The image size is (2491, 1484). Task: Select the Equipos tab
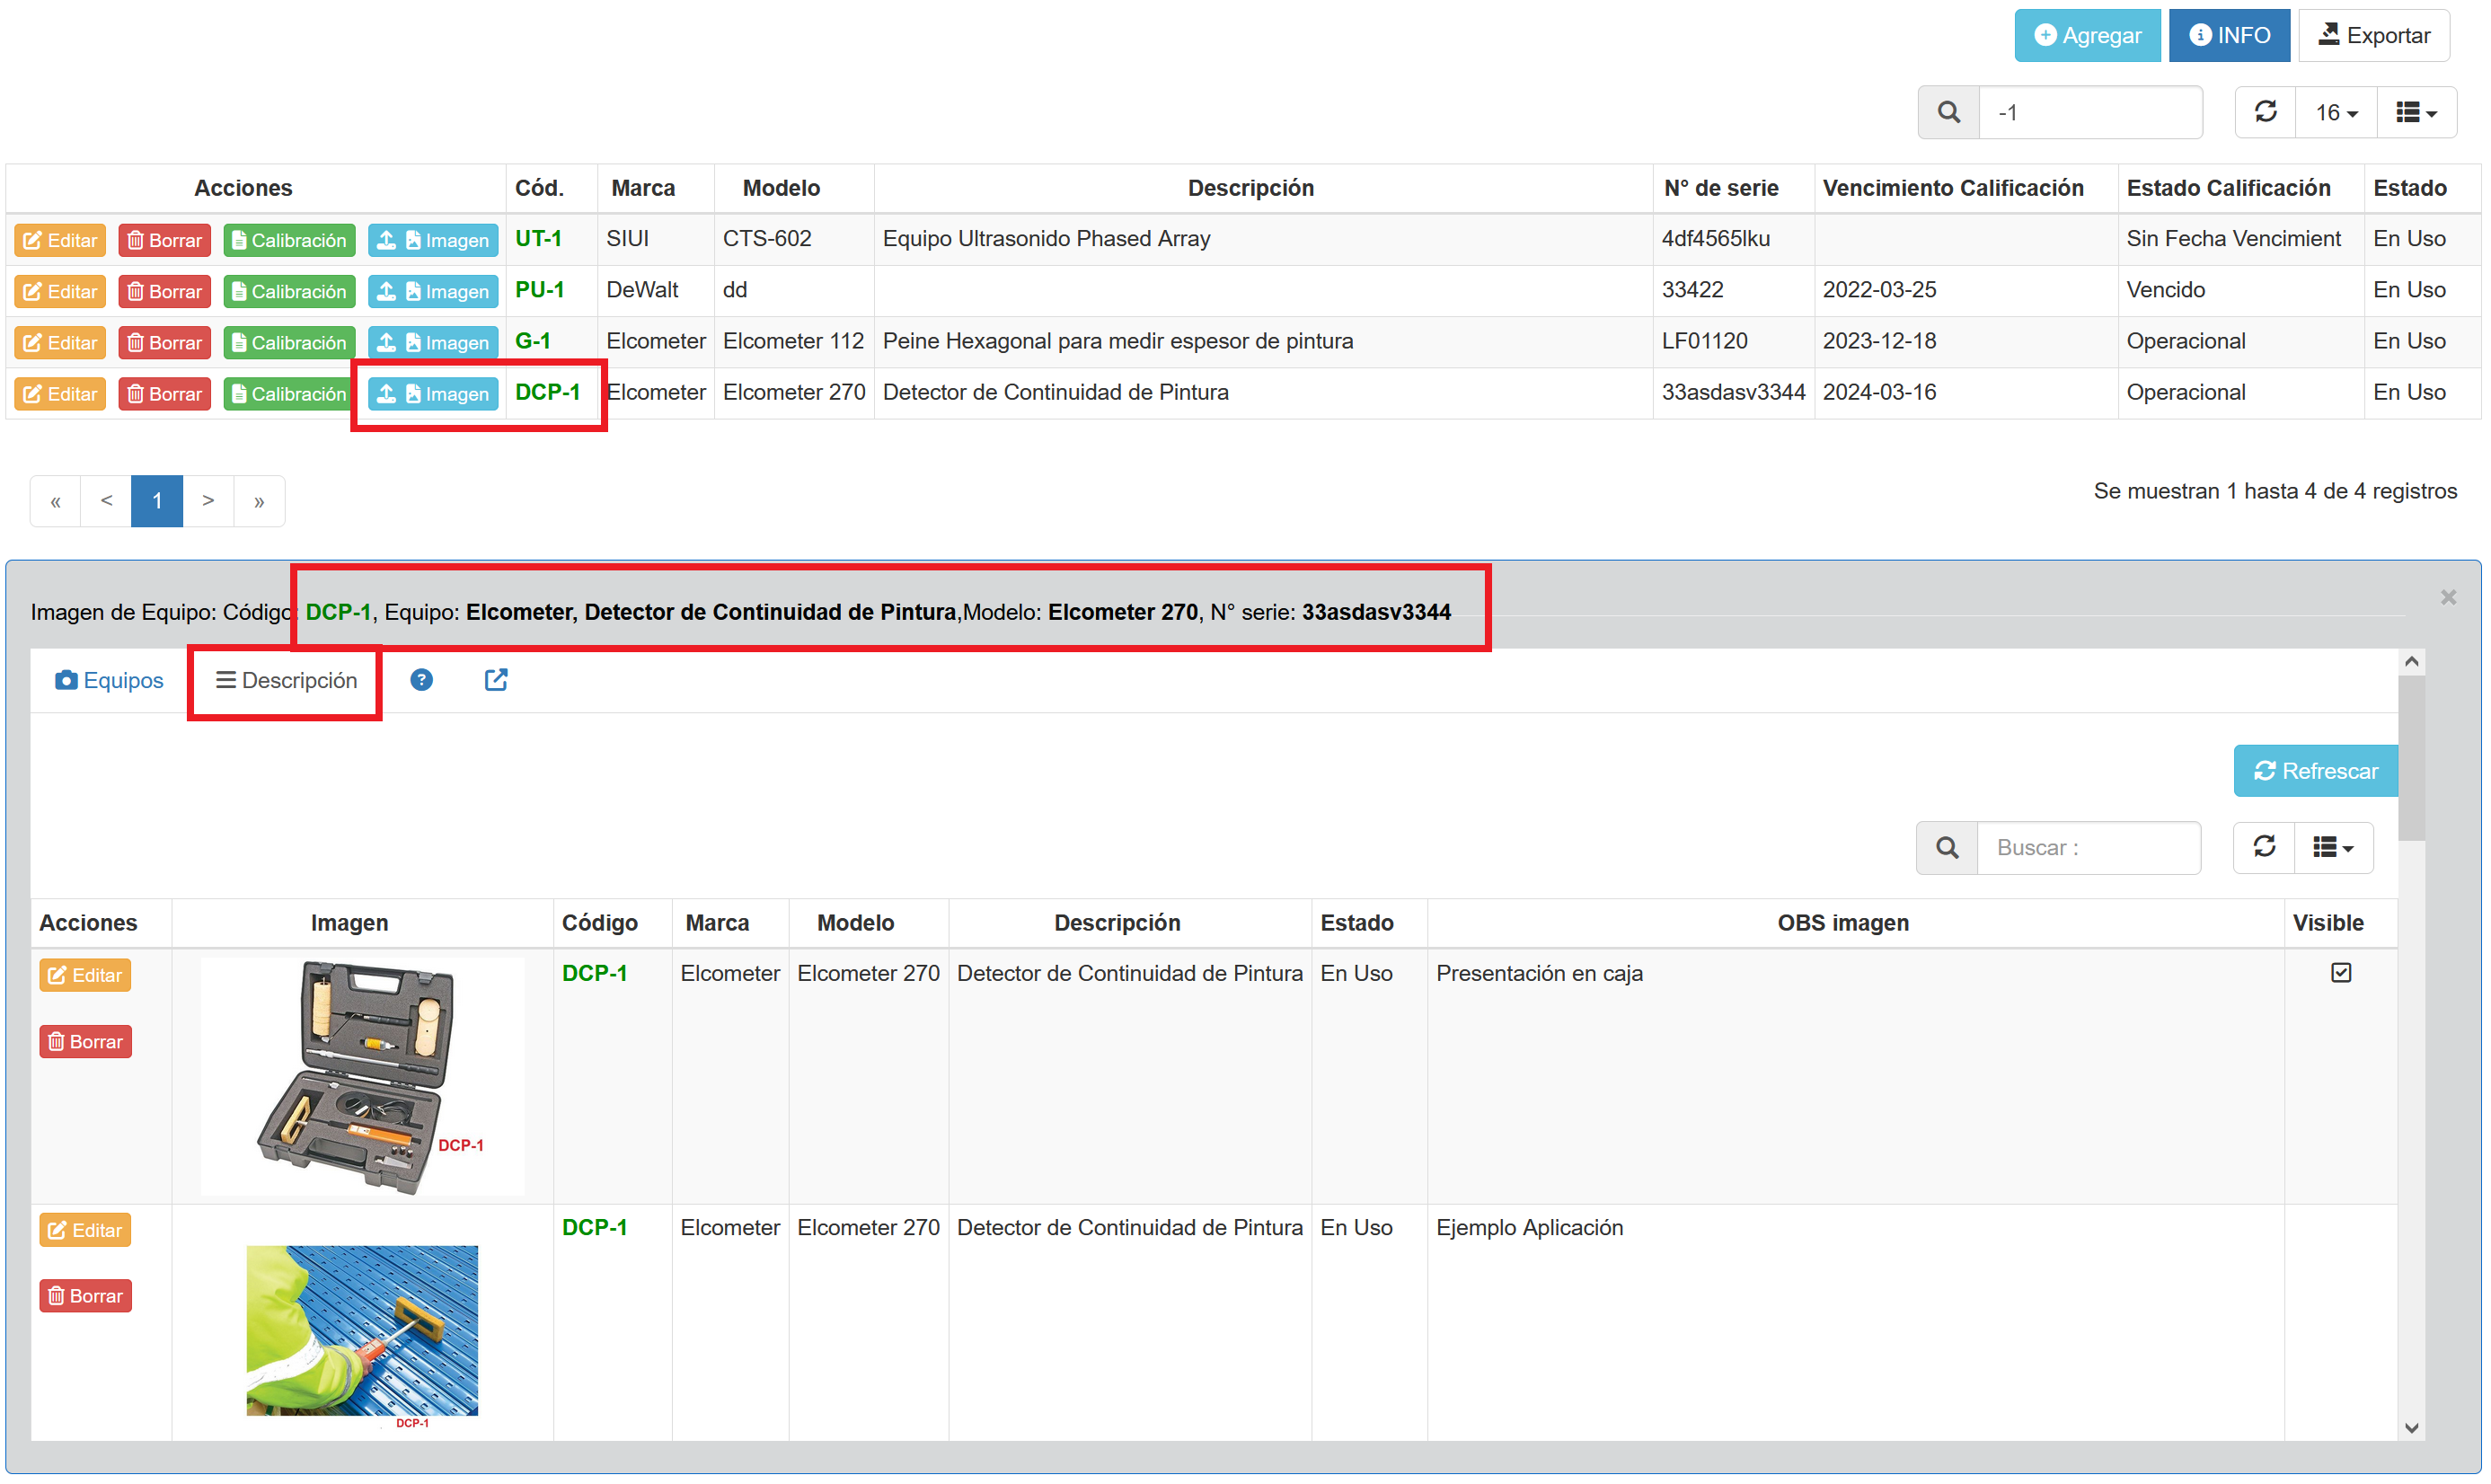[x=109, y=680]
